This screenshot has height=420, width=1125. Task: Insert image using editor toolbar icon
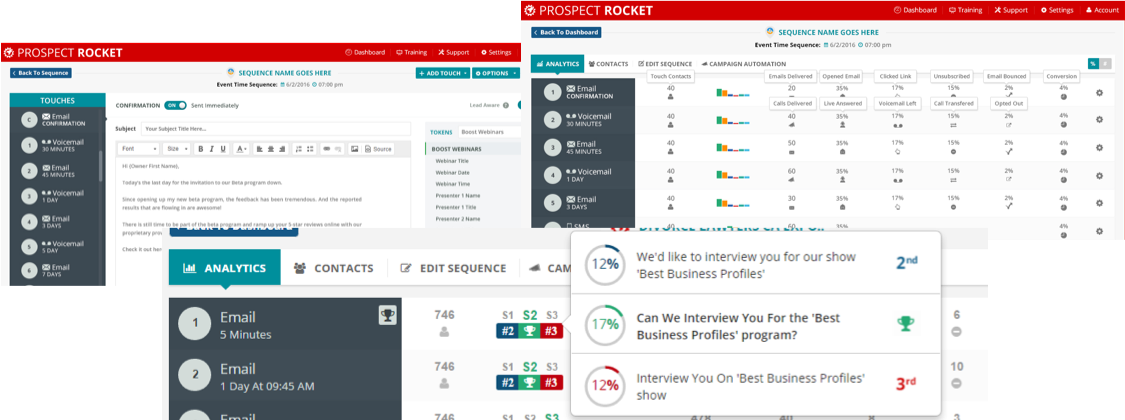coord(354,149)
